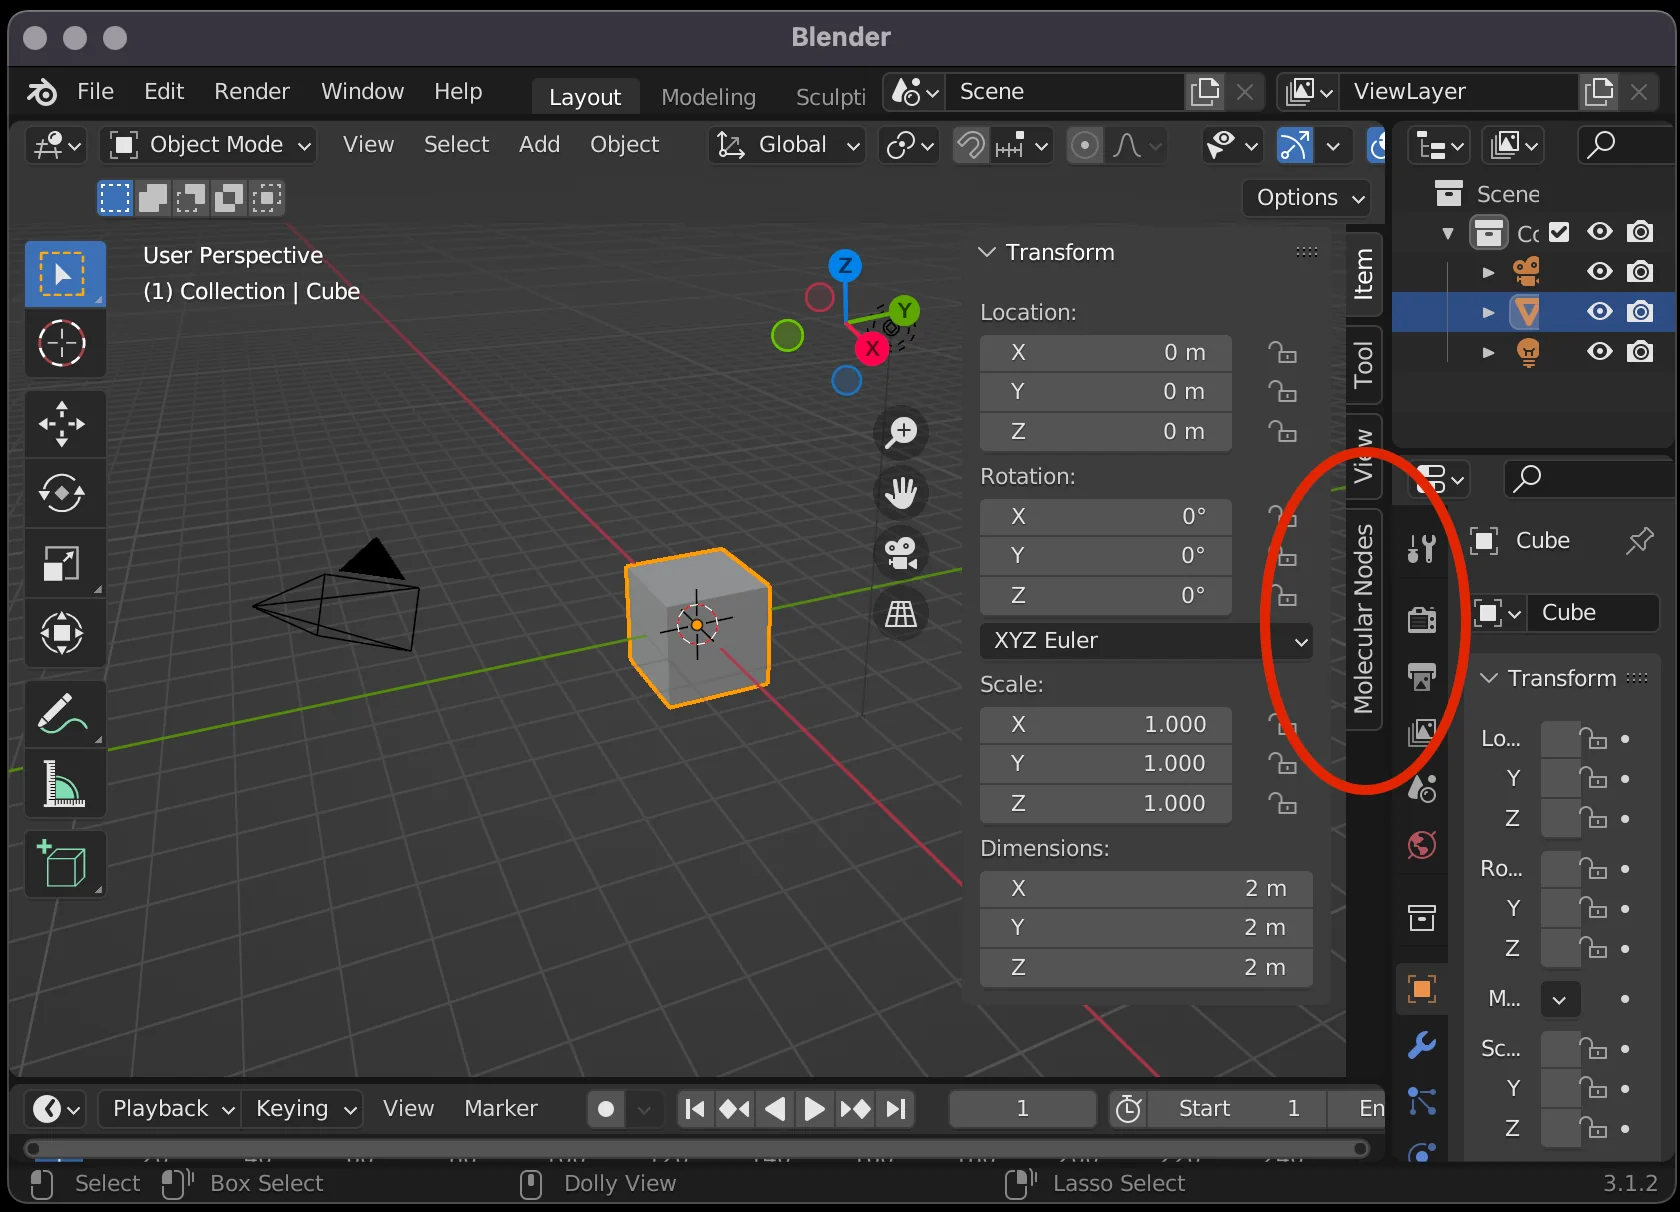Click the Z axis on navigation gizmo

coord(845,265)
